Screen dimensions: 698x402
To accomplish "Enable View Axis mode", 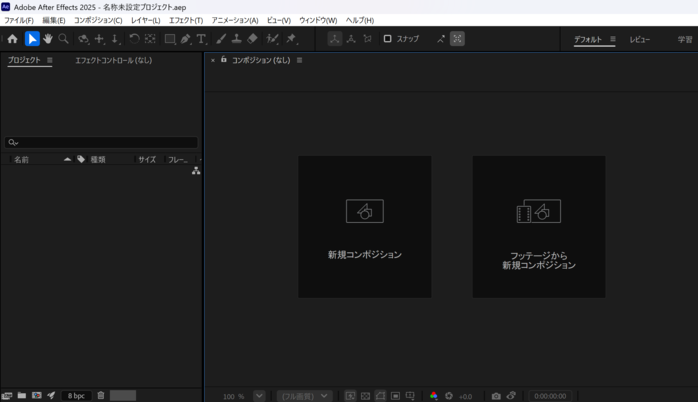I will pyautogui.click(x=367, y=39).
